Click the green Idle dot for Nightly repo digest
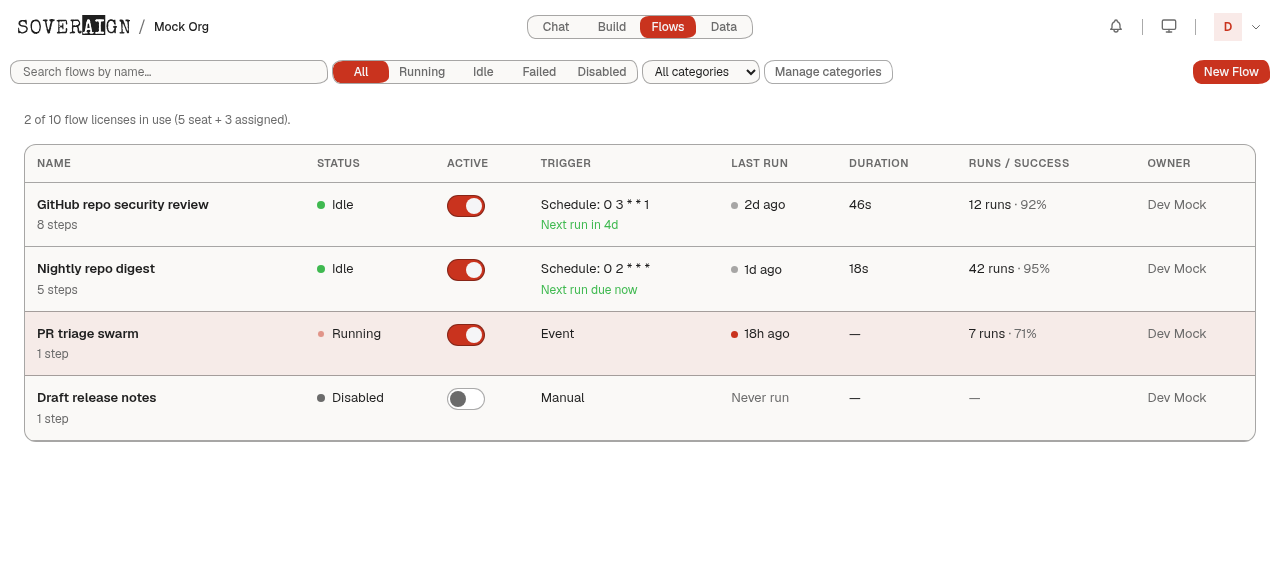The width and height of the screenshot is (1280, 577). tap(321, 269)
